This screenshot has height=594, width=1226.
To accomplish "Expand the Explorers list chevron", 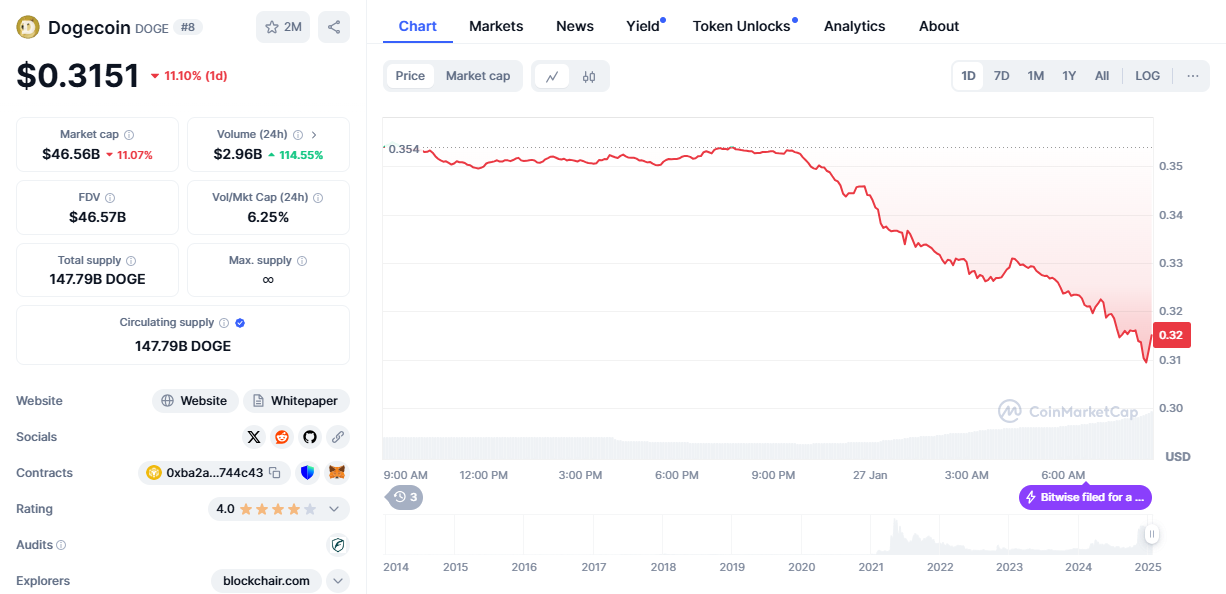I will click(x=338, y=581).
